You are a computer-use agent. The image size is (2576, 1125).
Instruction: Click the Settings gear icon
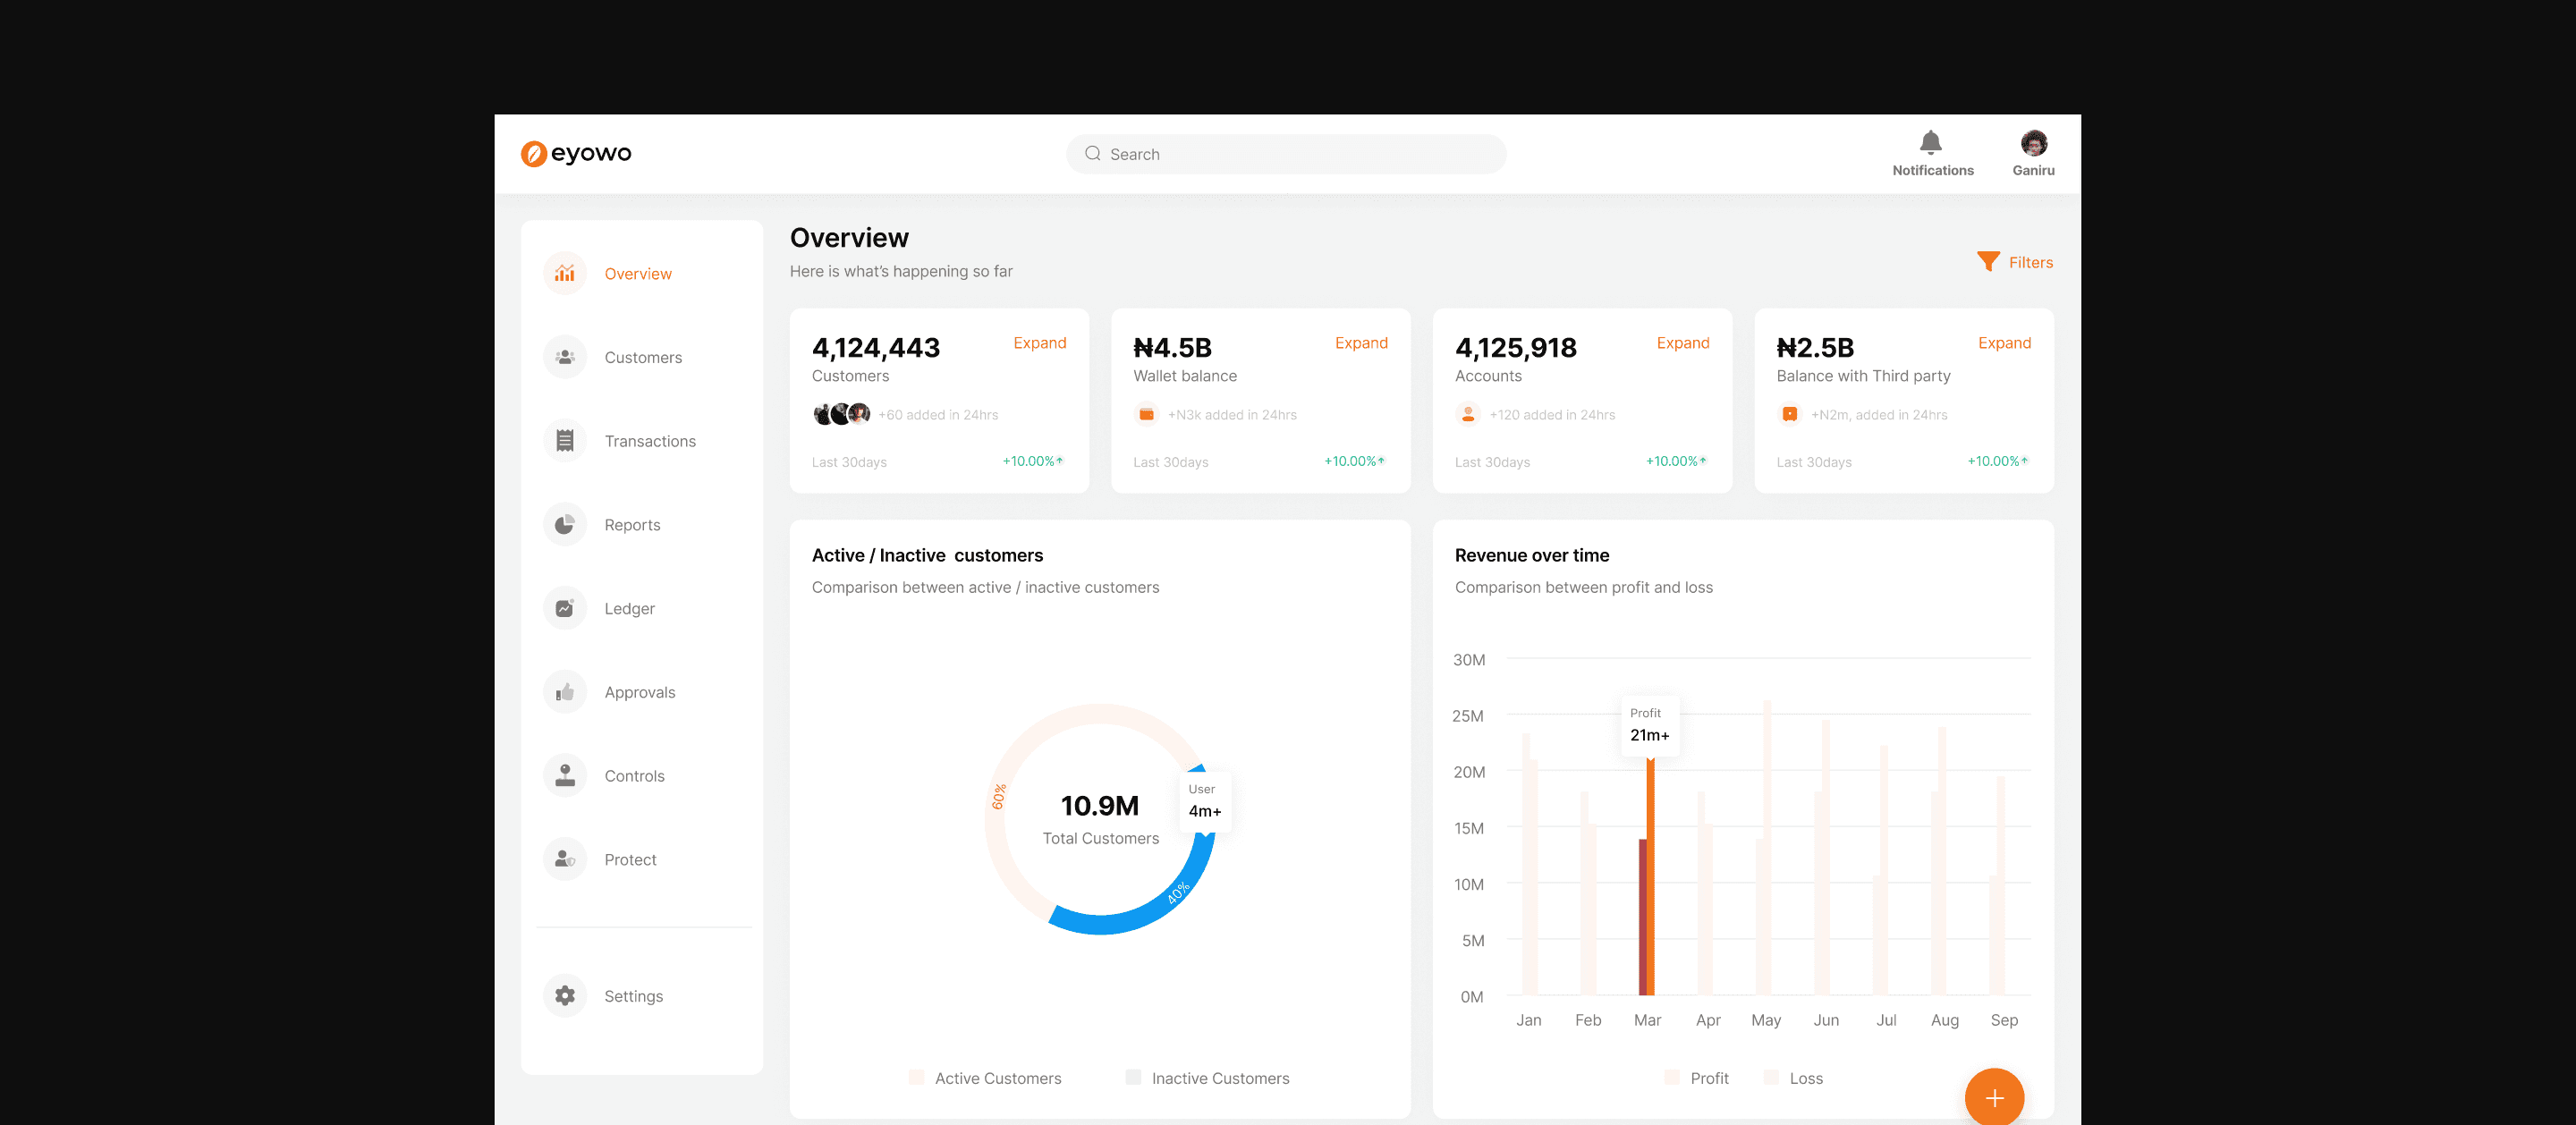(x=564, y=996)
